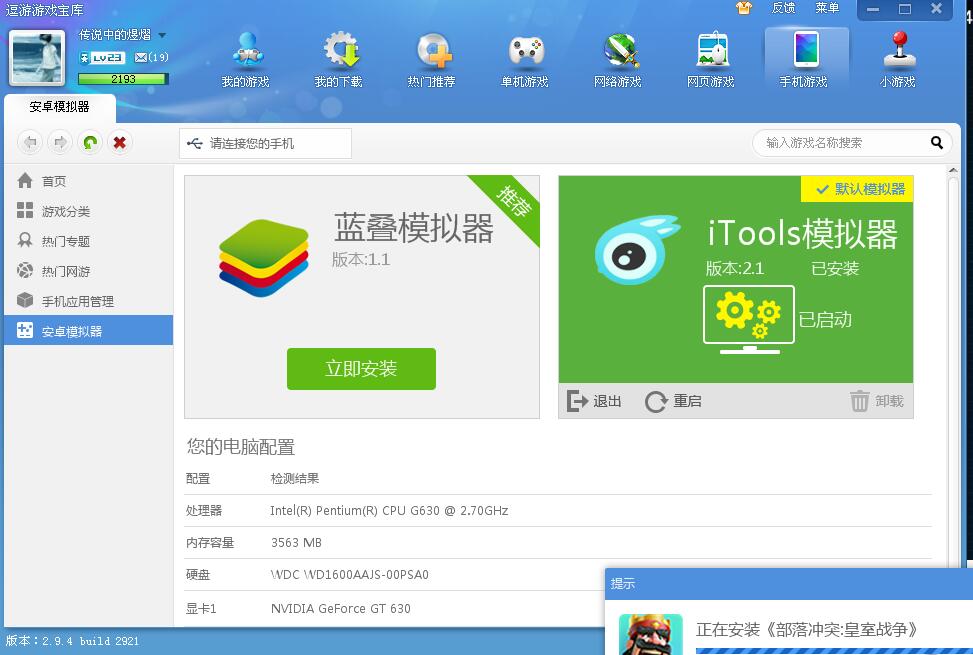Click 请连接您的手机 connect phone button
The height and width of the screenshot is (655, 973).
pos(266,143)
